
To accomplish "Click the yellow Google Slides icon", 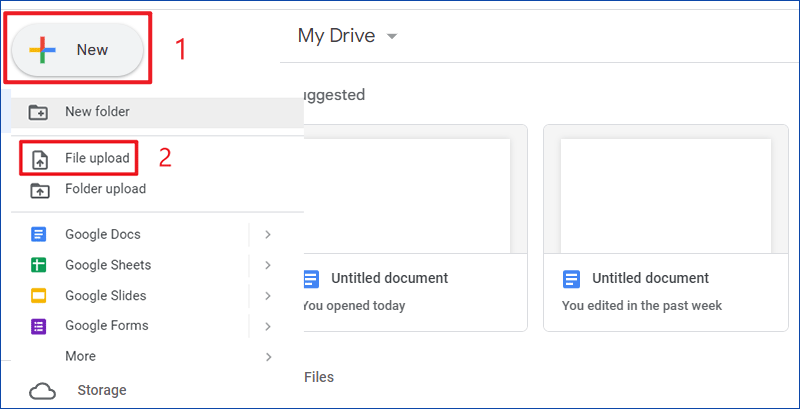I will coord(39,296).
